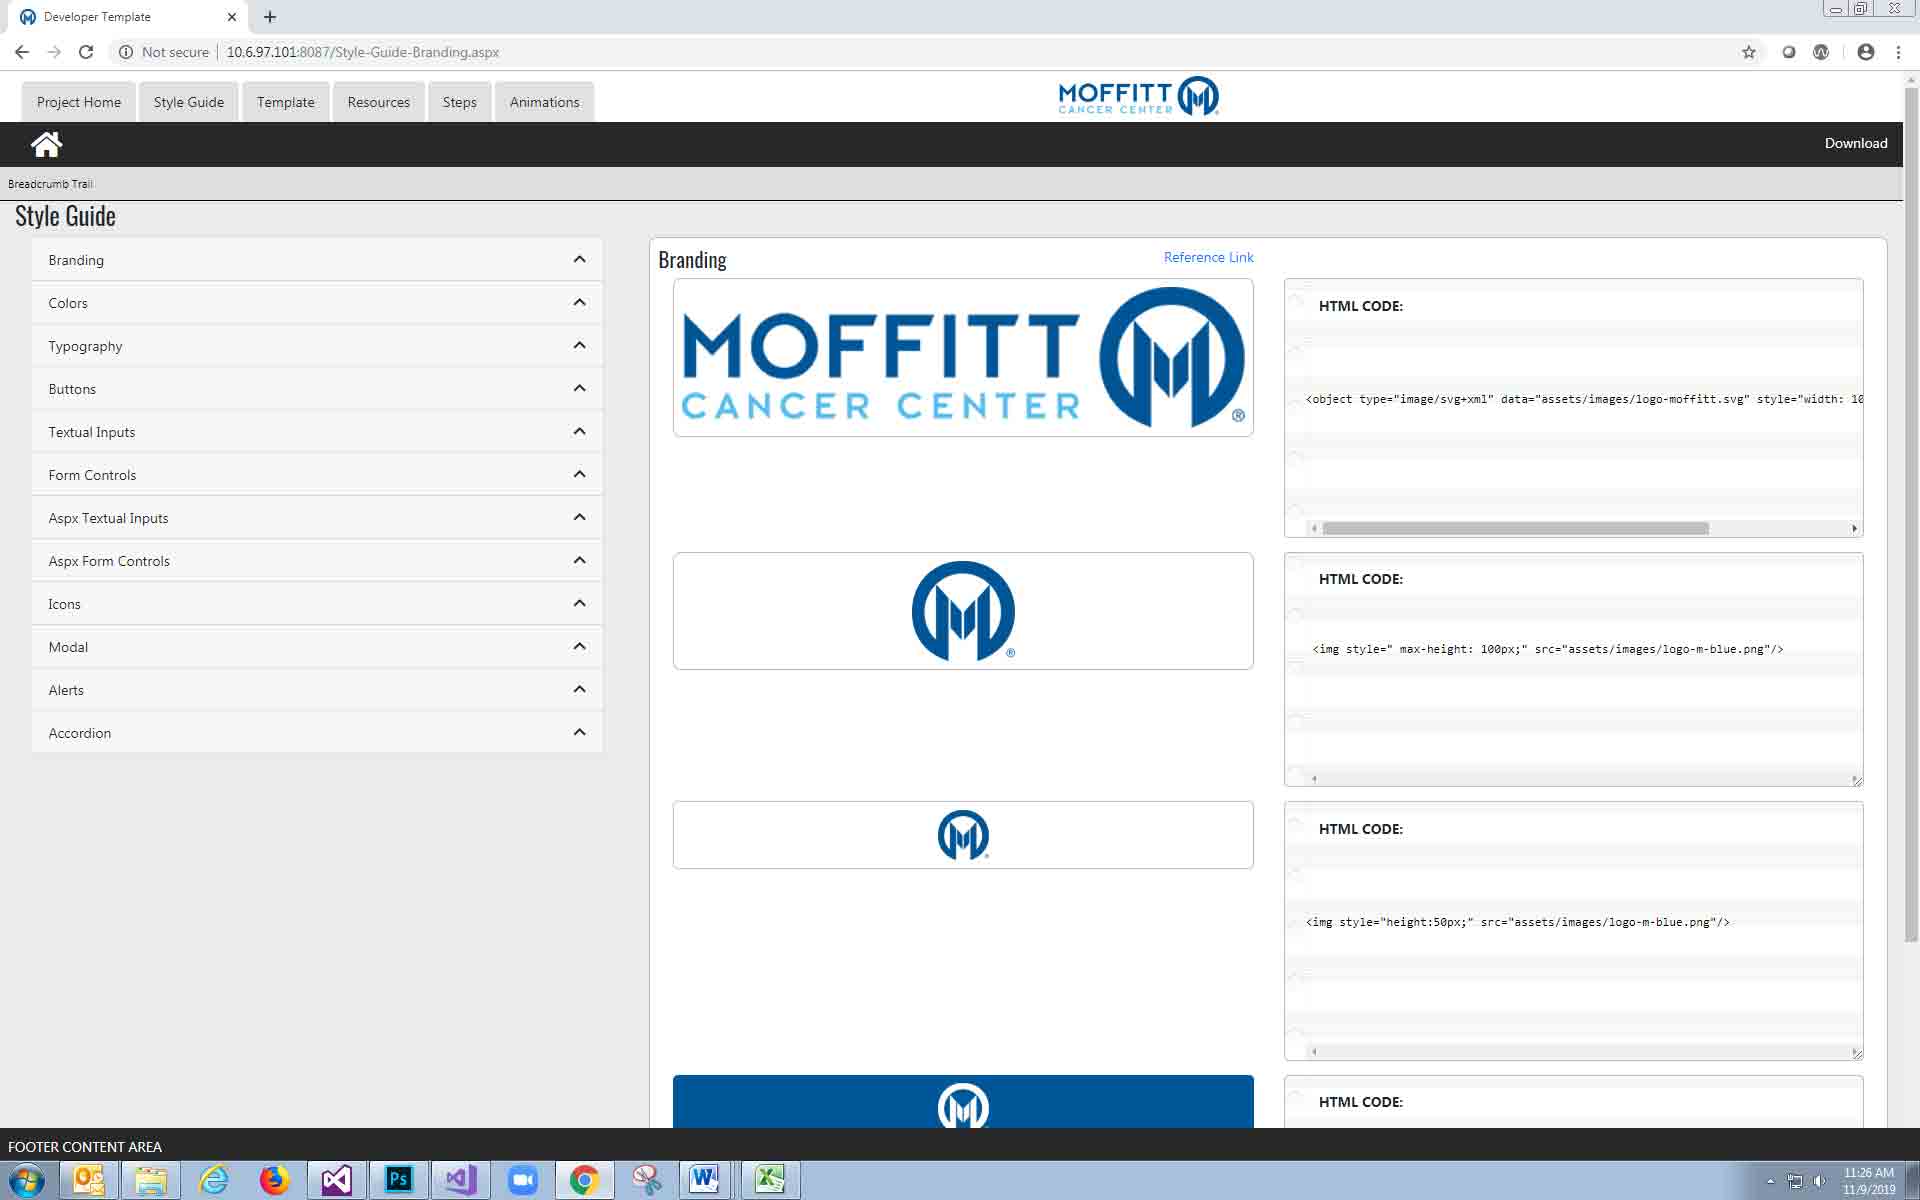Image resolution: width=1920 pixels, height=1200 pixels.
Task: Bookmark the page using the star icon
Action: [x=1748, y=52]
